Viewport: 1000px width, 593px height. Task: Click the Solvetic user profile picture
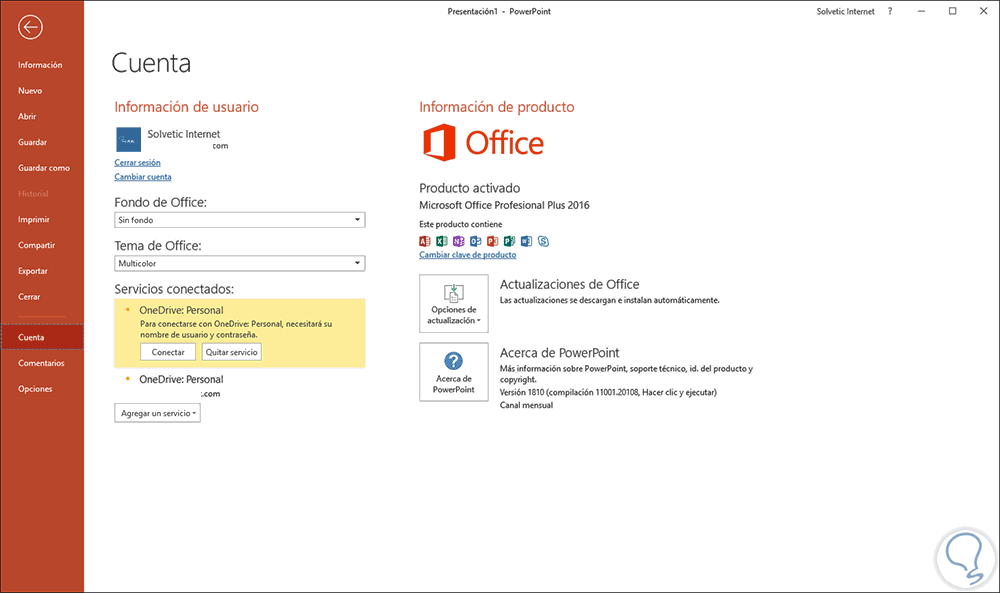coord(128,139)
